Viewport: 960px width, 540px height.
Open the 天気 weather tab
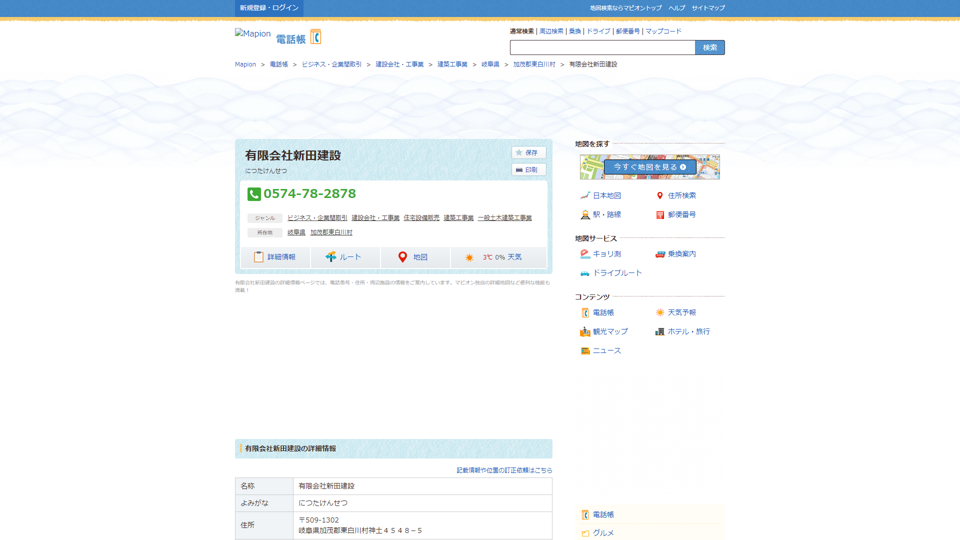[498, 257]
